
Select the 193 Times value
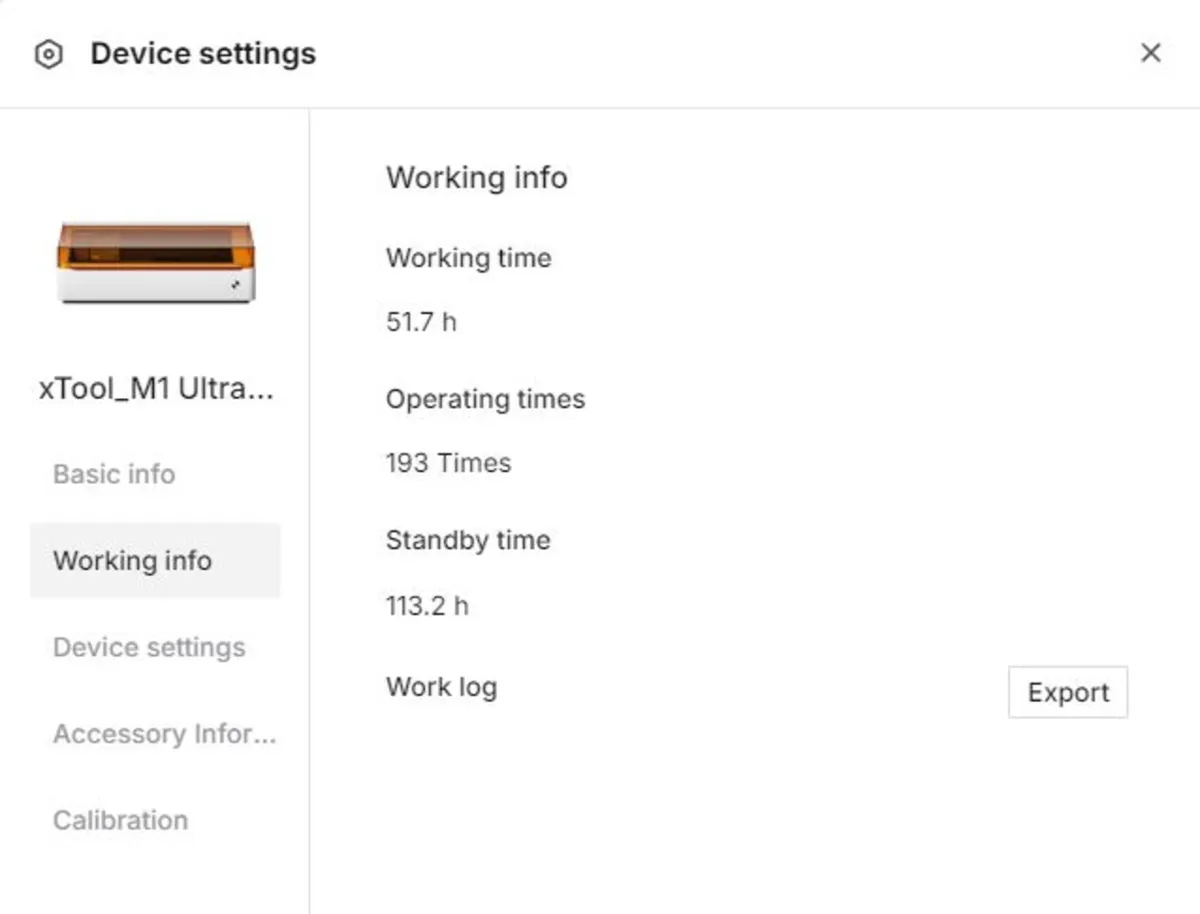tap(448, 463)
